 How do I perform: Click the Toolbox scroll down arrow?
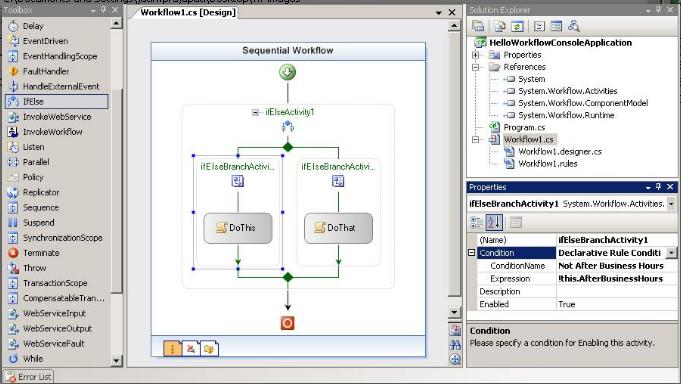[116, 360]
